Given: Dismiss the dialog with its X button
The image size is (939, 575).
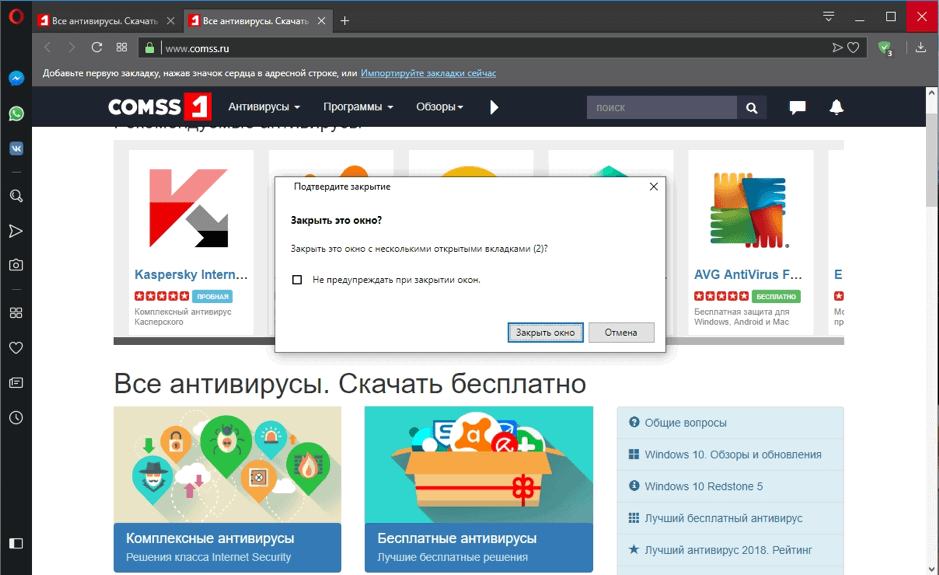Looking at the screenshot, I should click(x=654, y=187).
